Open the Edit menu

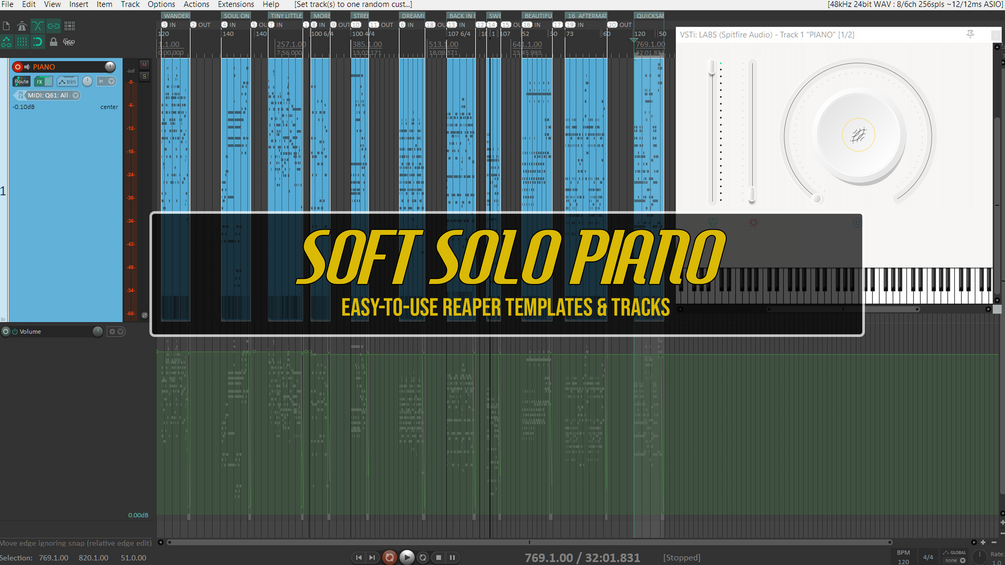point(29,4)
